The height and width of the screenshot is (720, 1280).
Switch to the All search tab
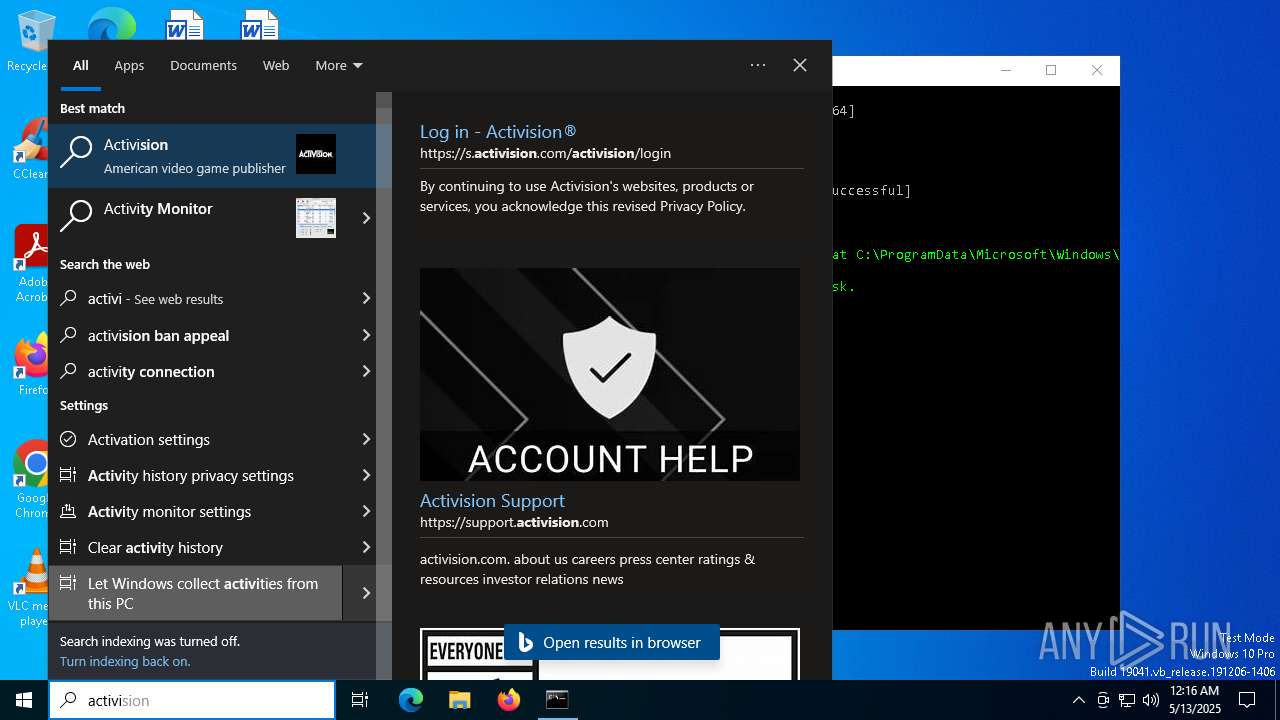pos(81,65)
